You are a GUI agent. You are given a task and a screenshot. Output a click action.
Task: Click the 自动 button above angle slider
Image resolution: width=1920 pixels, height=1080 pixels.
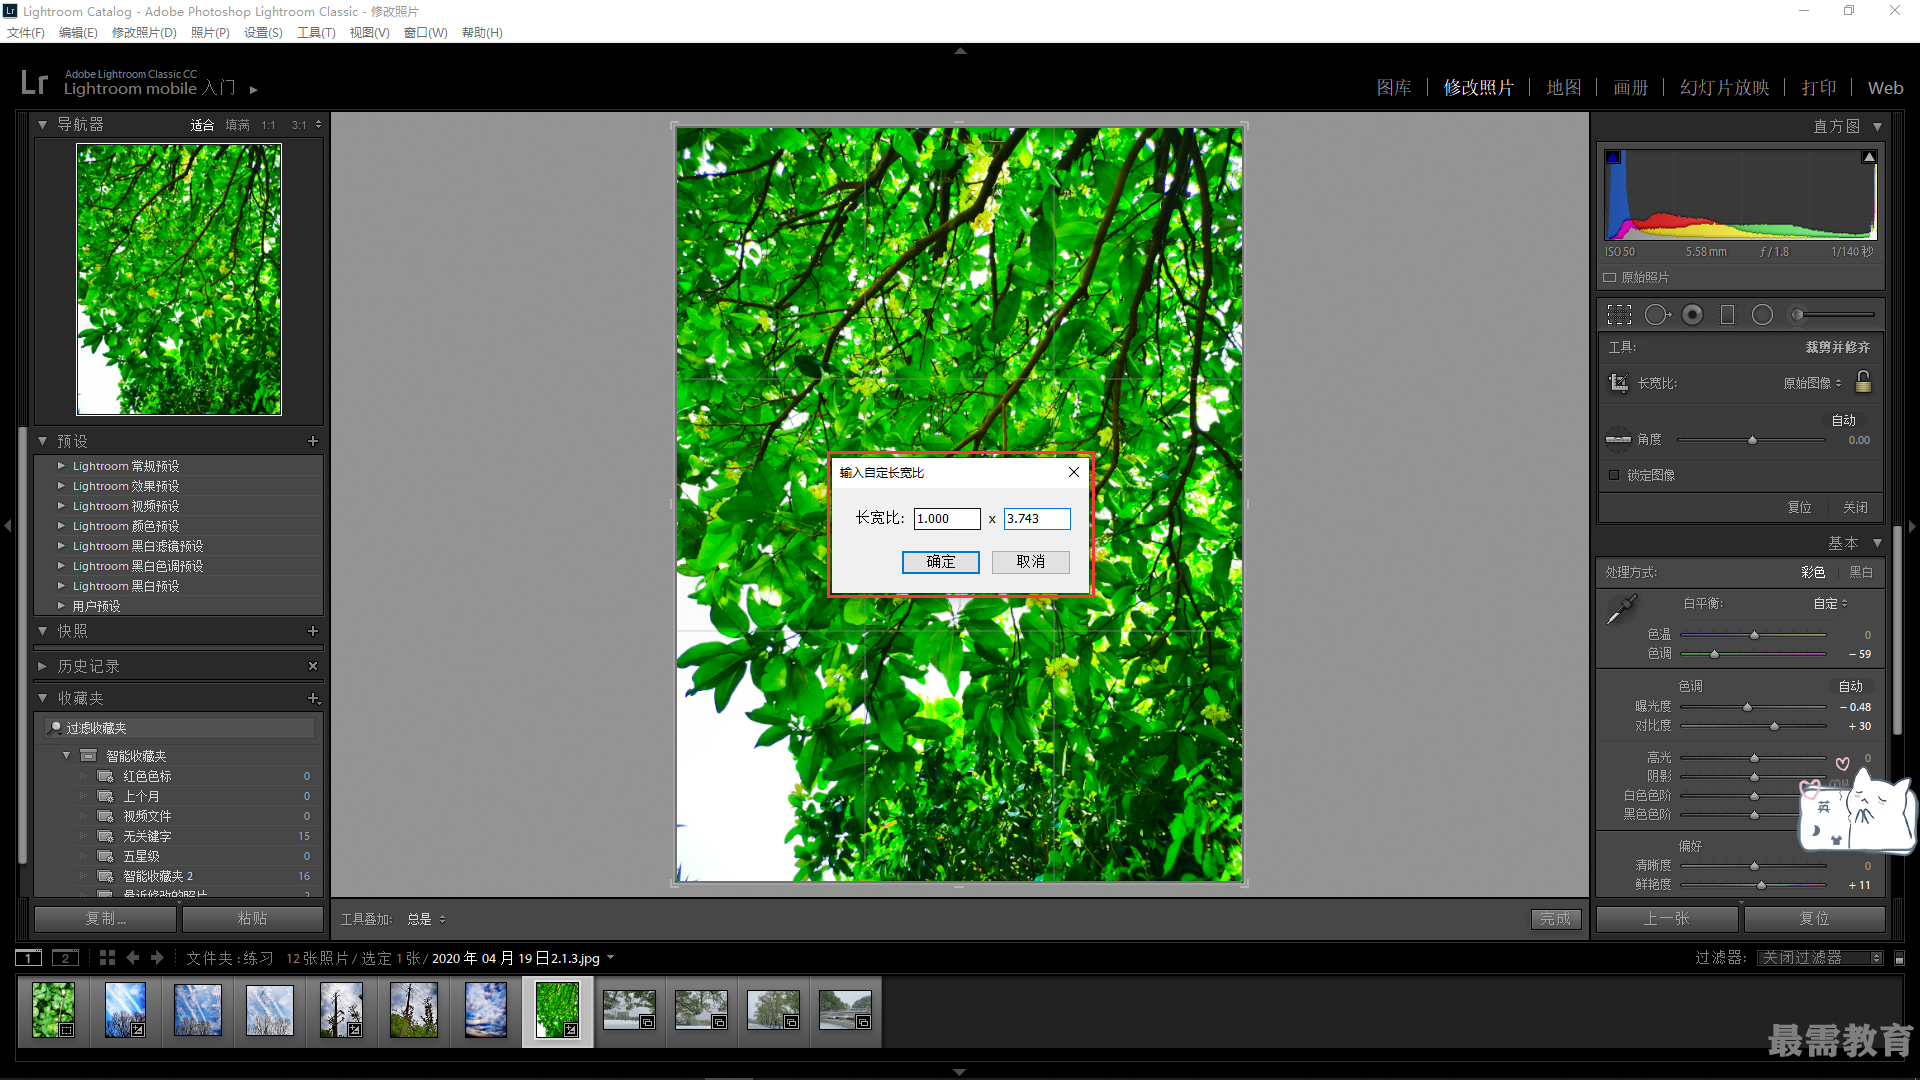(1843, 420)
